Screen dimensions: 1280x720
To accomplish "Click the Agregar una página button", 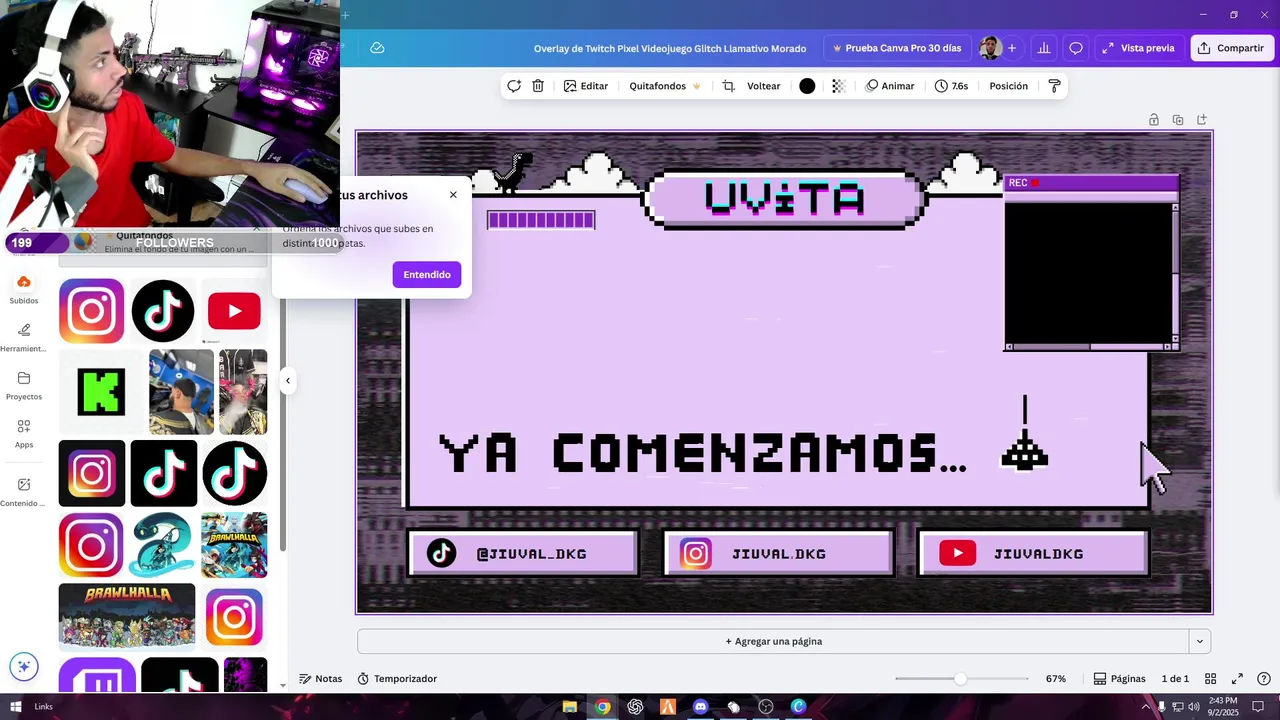I will [773, 641].
